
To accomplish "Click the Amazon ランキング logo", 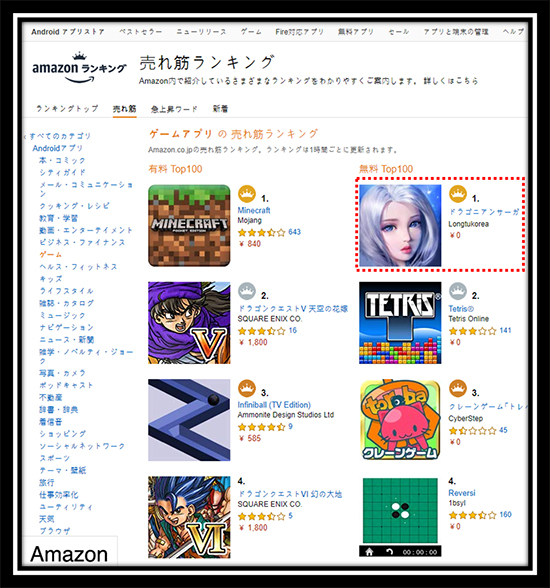I will 79,68.
